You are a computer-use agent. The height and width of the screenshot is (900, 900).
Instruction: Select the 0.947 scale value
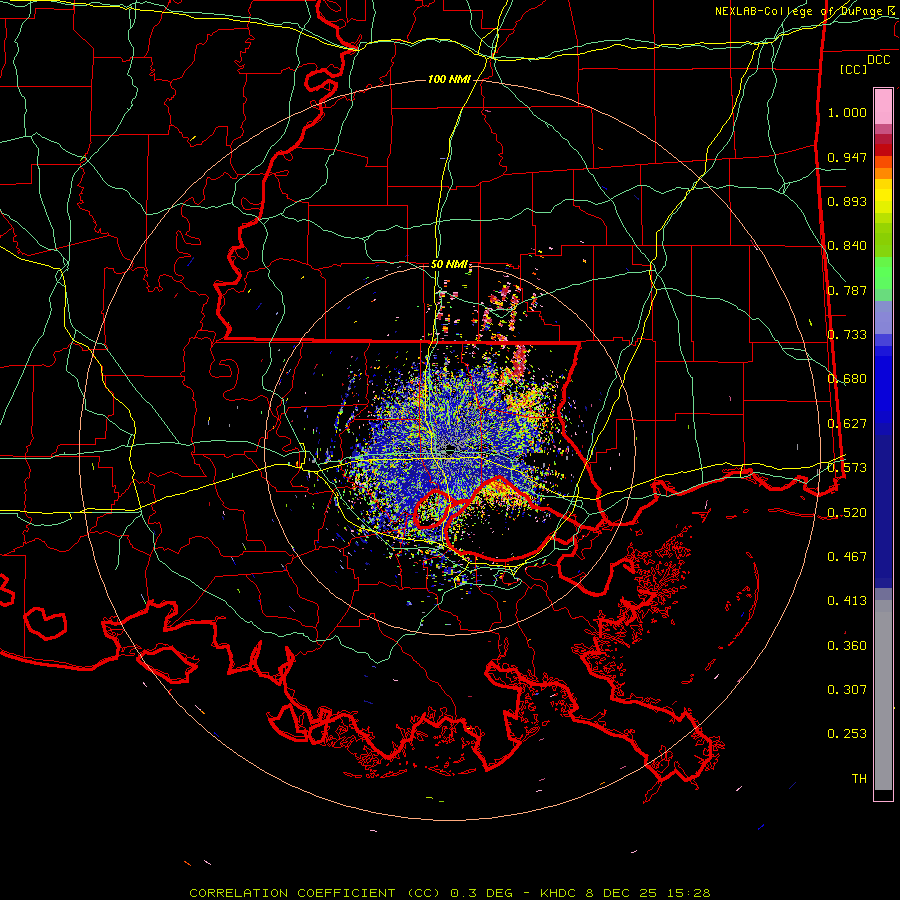point(847,157)
